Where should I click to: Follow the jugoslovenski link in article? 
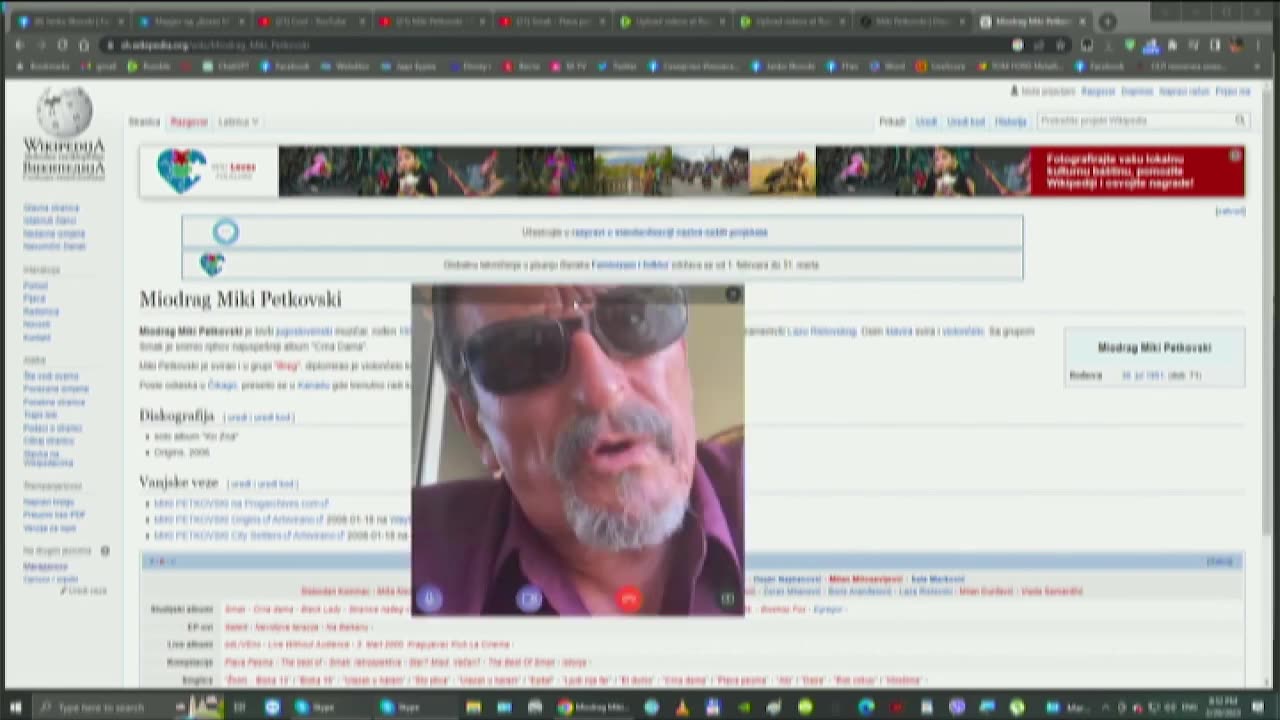(304, 331)
